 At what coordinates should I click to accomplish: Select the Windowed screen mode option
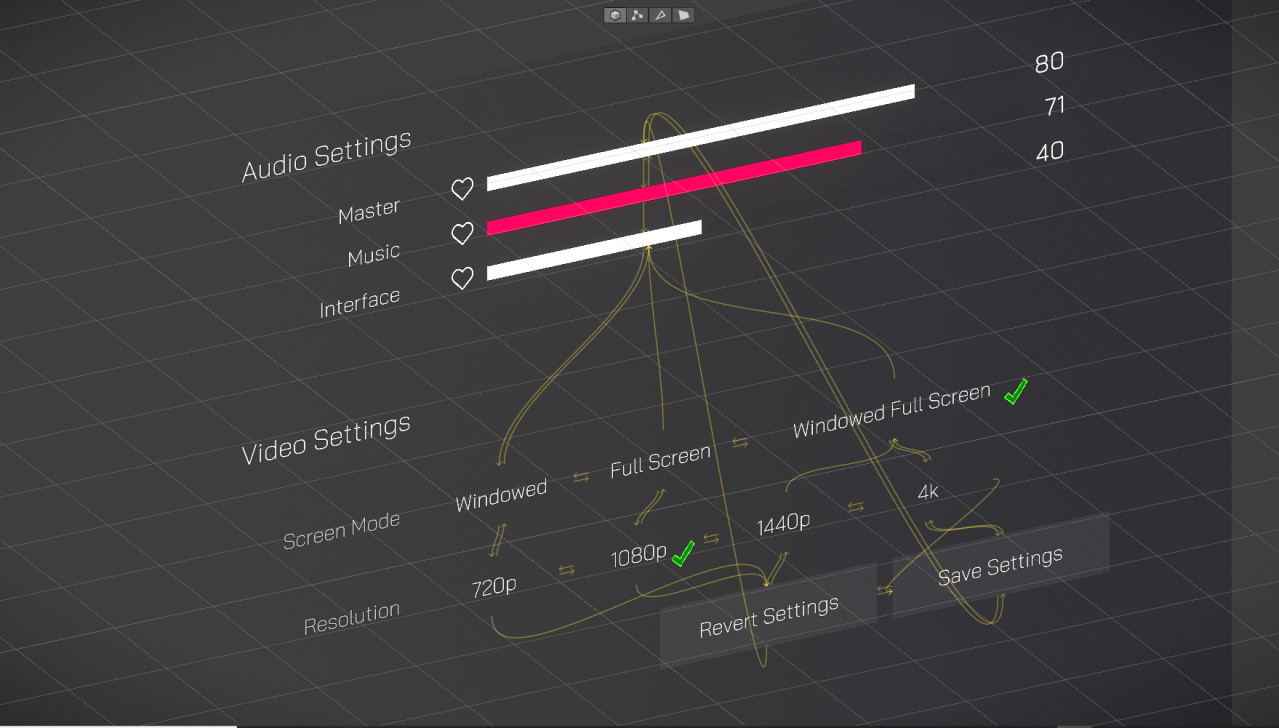coord(501,495)
